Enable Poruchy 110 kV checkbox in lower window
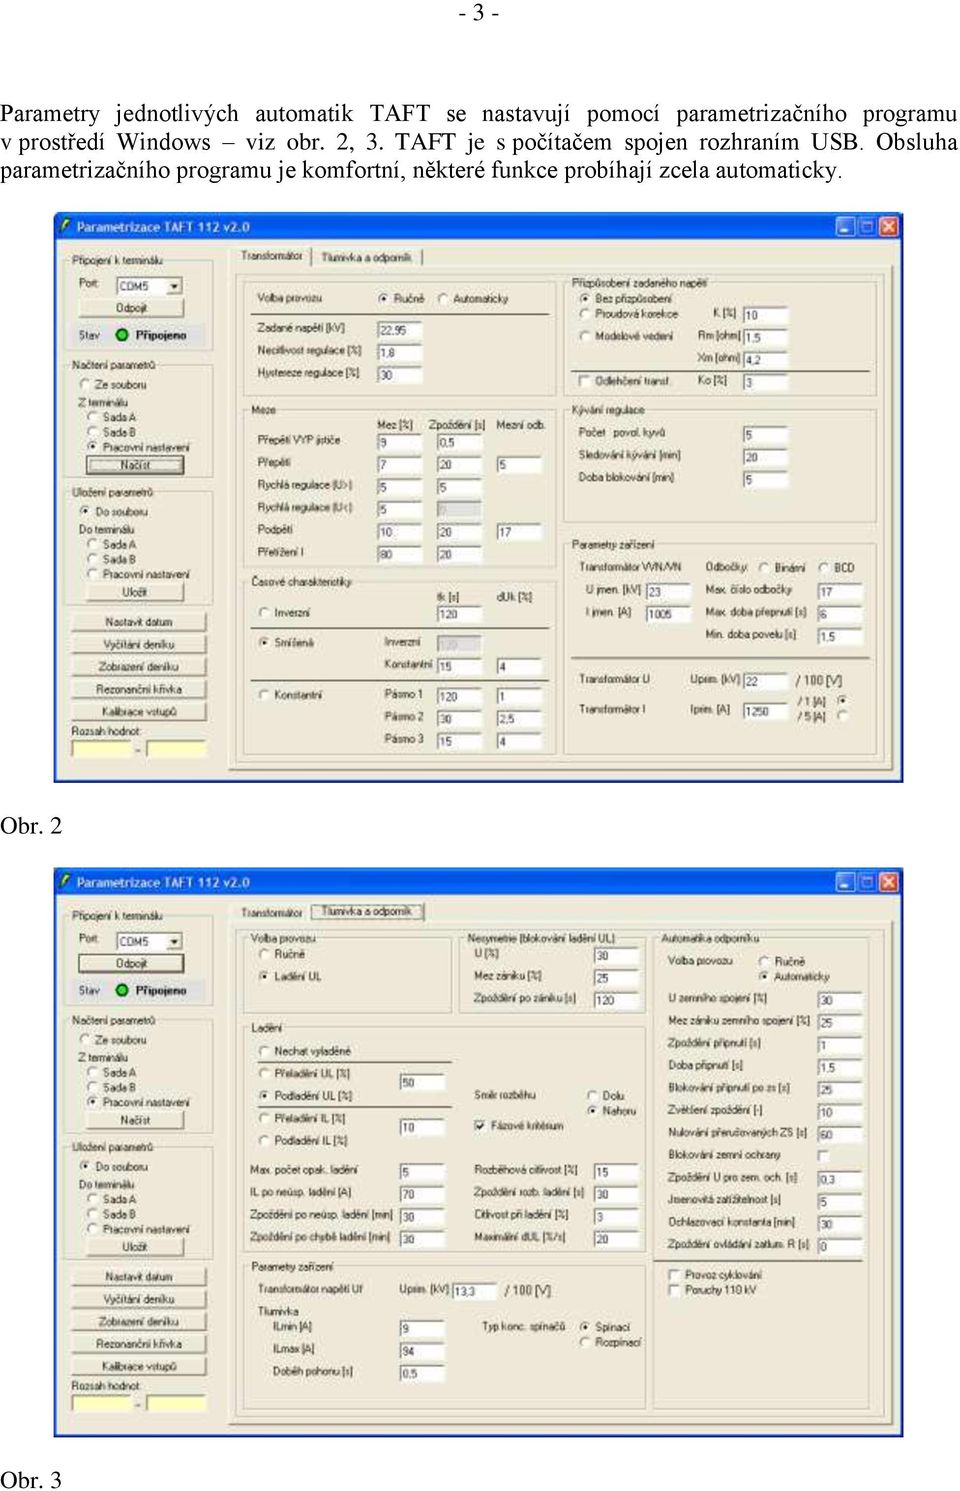Viewport: 960px width, 1491px height. [x=674, y=1290]
